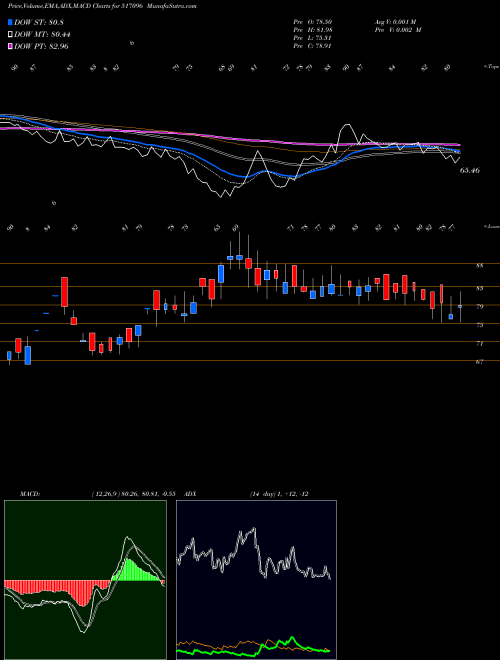The height and width of the screenshot is (660, 500).
Task: Click the ADX (14 day) parameter values
Action: coord(279,494)
